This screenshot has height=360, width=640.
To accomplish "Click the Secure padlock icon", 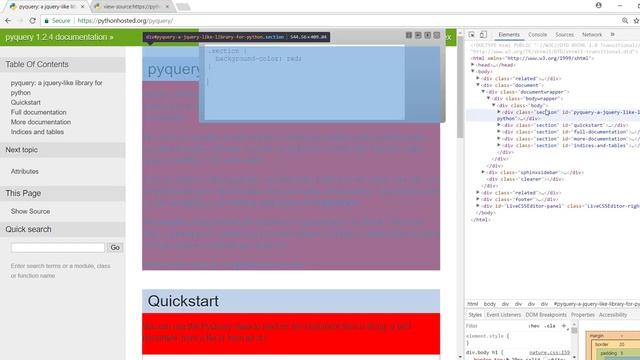I will coord(47,20).
